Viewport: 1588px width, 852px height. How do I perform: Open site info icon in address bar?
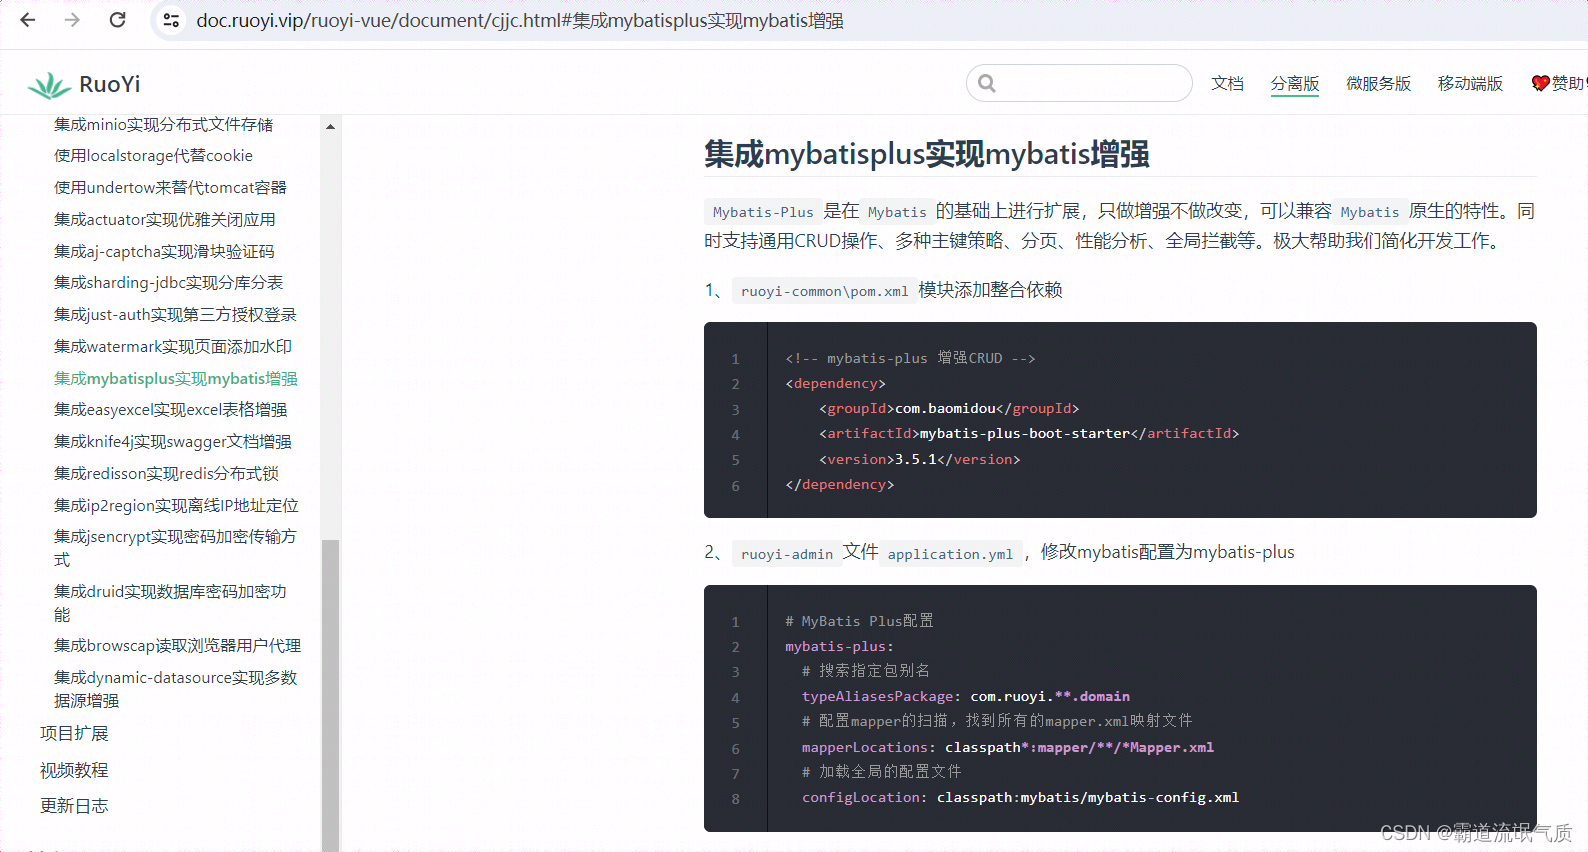coord(171,20)
